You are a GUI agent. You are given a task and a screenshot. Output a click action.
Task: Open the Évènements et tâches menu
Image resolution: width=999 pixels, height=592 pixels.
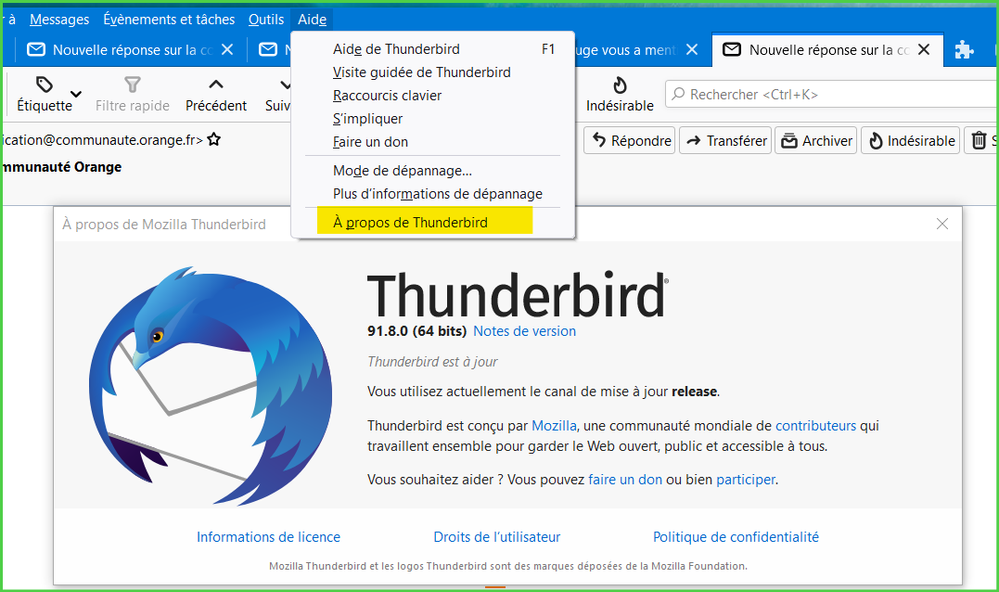[169, 19]
